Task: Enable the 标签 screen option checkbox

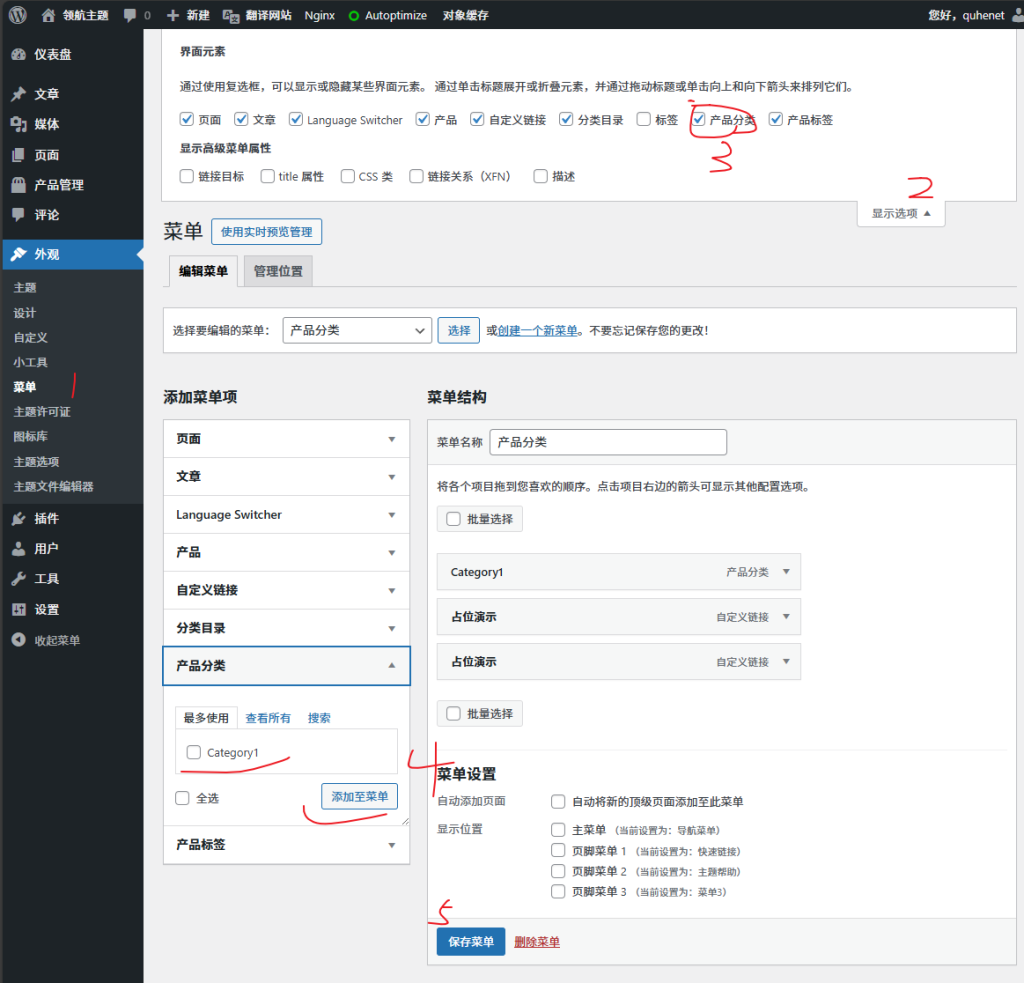Action: click(x=644, y=119)
